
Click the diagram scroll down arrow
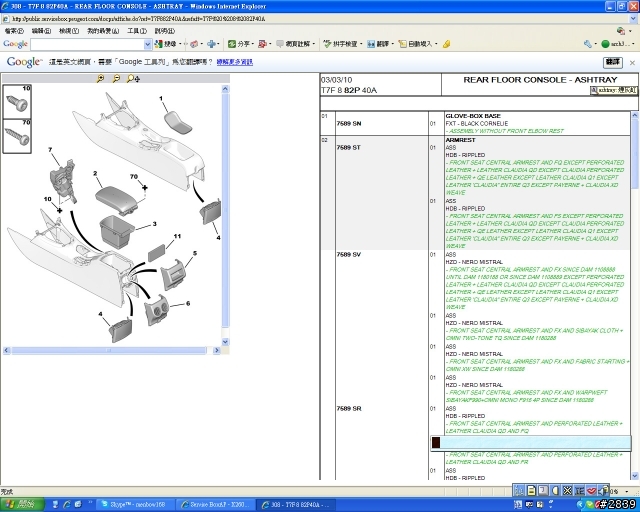(225, 342)
